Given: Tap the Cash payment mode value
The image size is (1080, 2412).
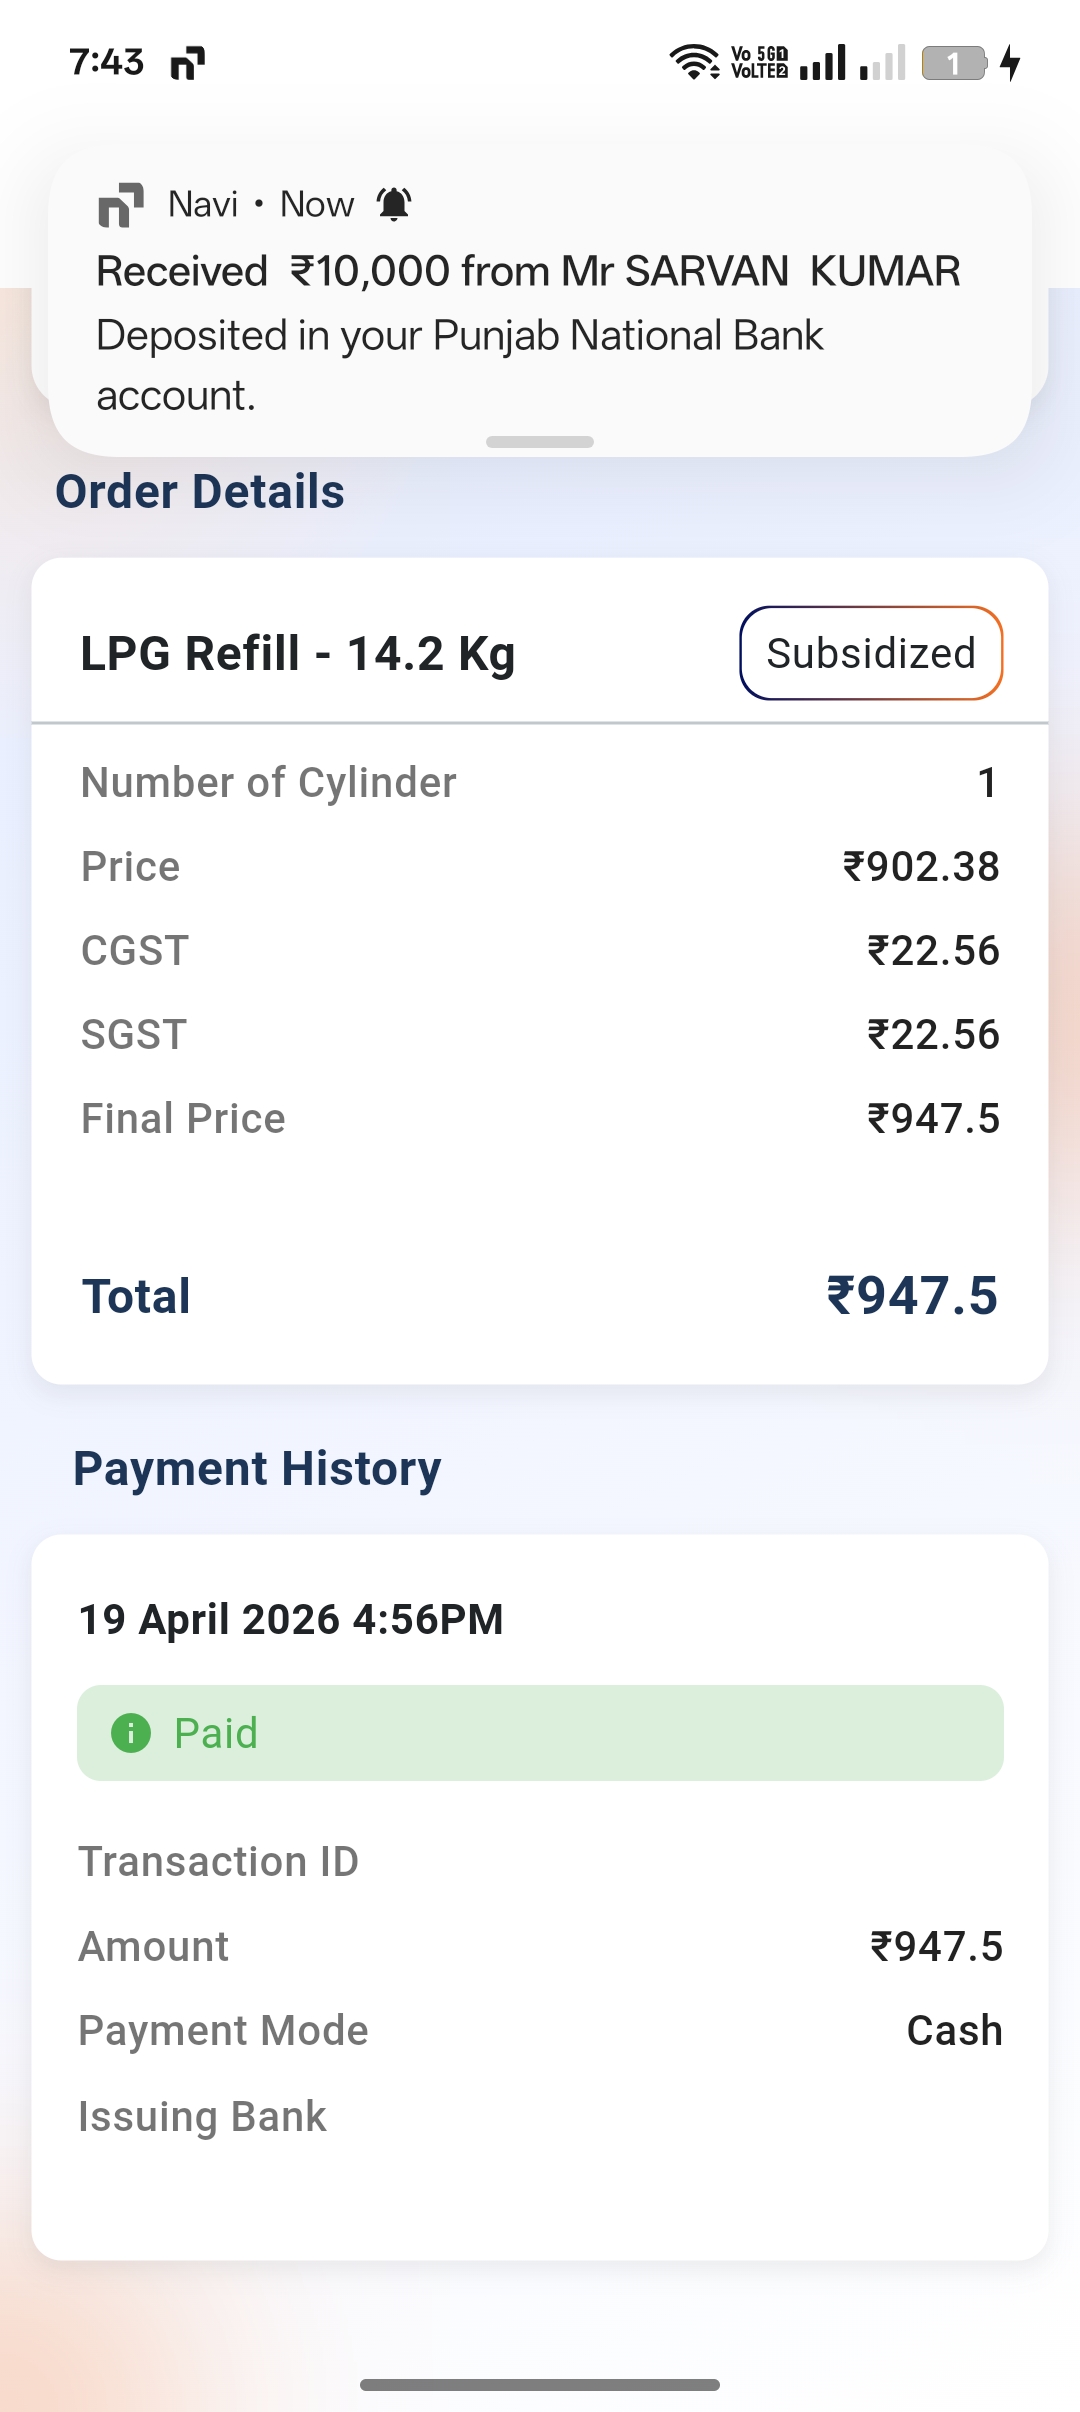Looking at the screenshot, I should tap(954, 2031).
